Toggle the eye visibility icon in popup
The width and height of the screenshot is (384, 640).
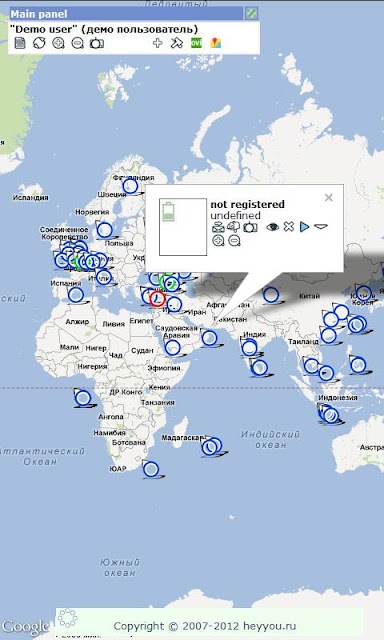(x=272, y=227)
